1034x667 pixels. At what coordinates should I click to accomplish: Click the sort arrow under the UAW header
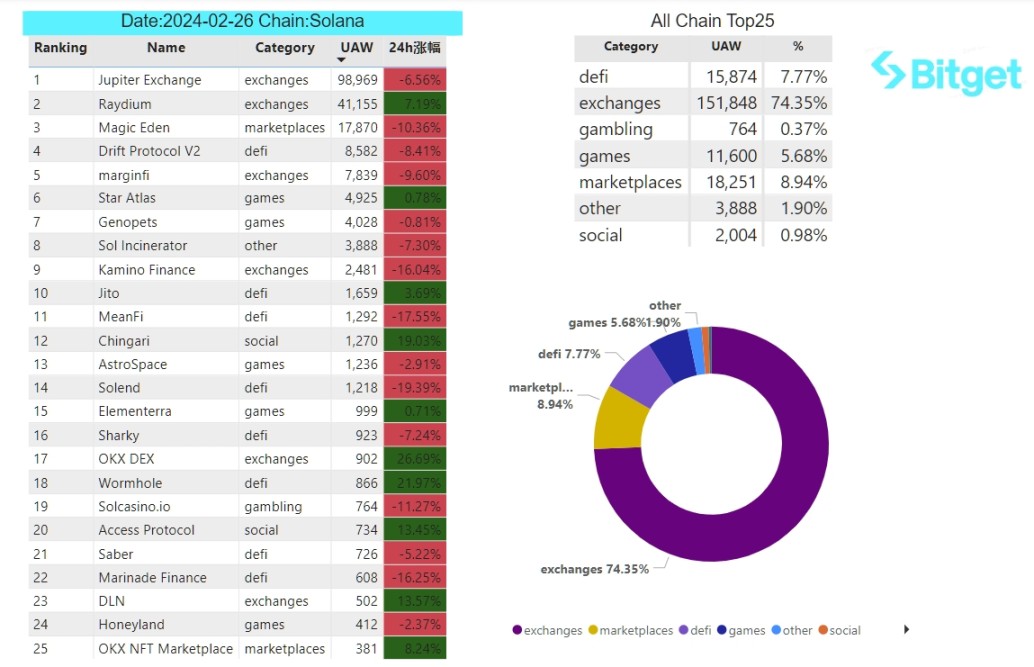click(342, 61)
